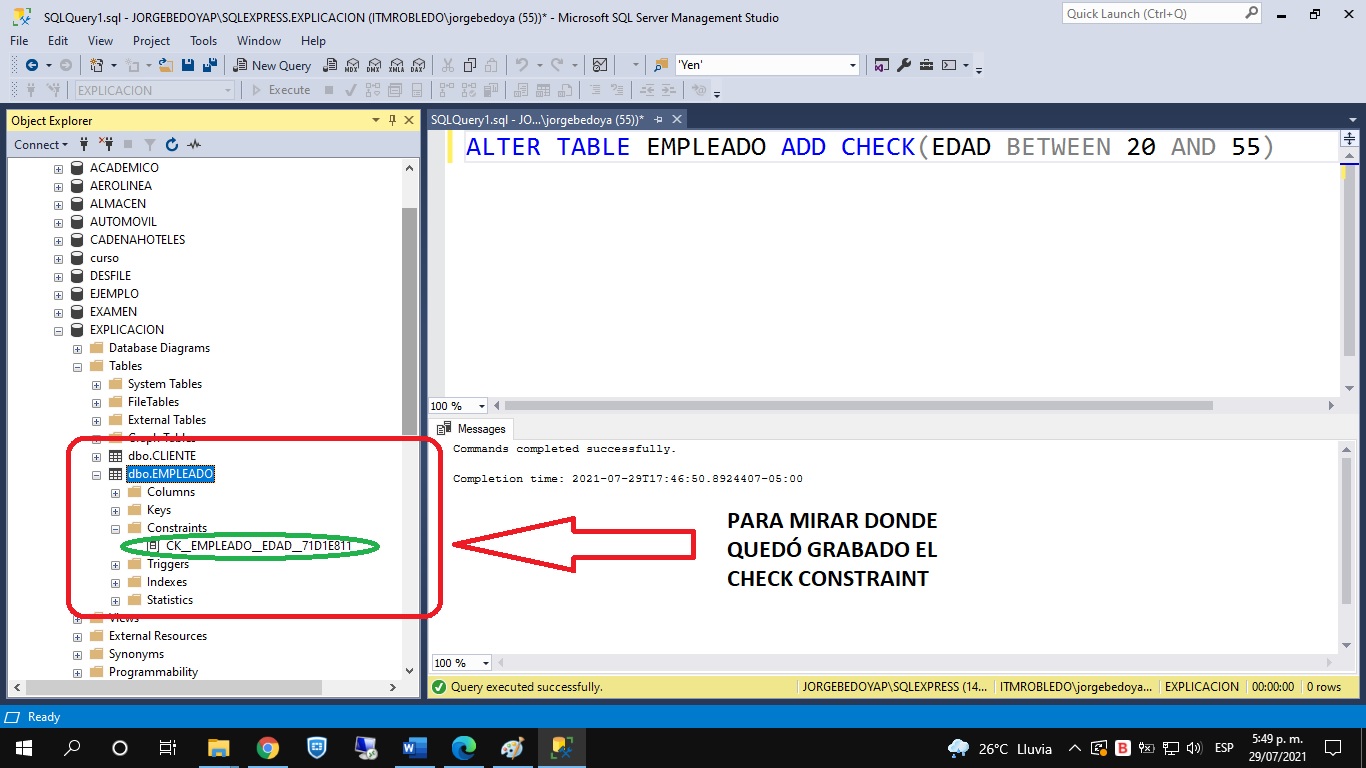Open the Help menu
Screen dimensions: 1366x768
tap(313, 41)
